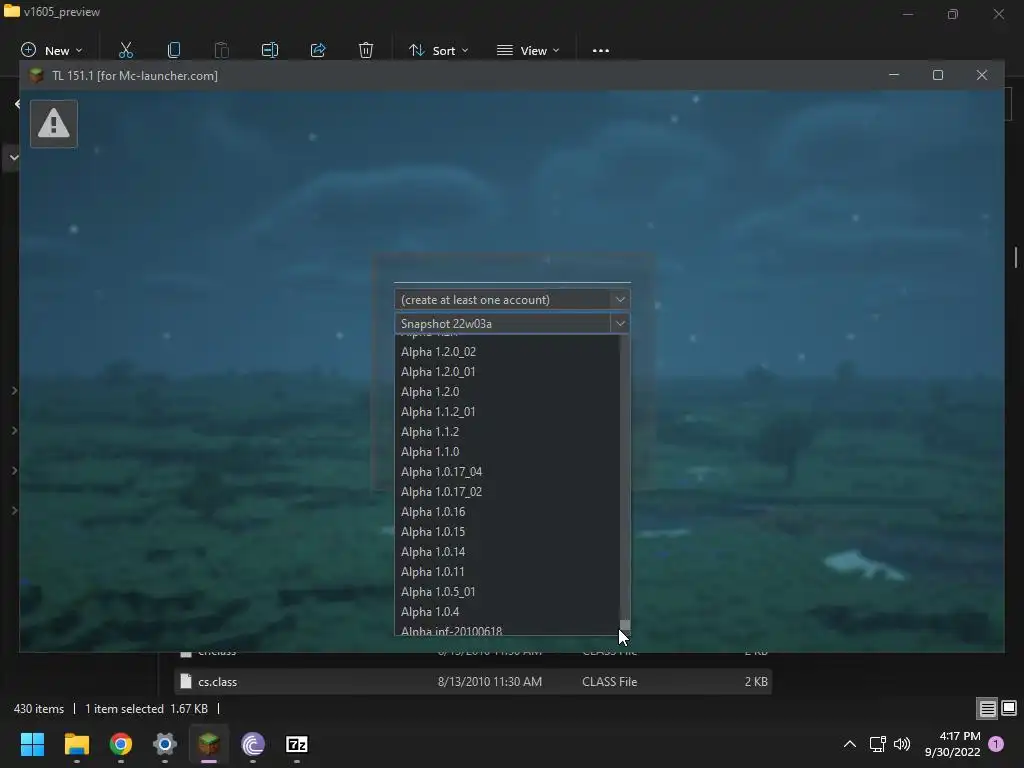Pick Alpha 1.0.11 version entry
The height and width of the screenshot is (768, 1024).
(x=507, y=572)
